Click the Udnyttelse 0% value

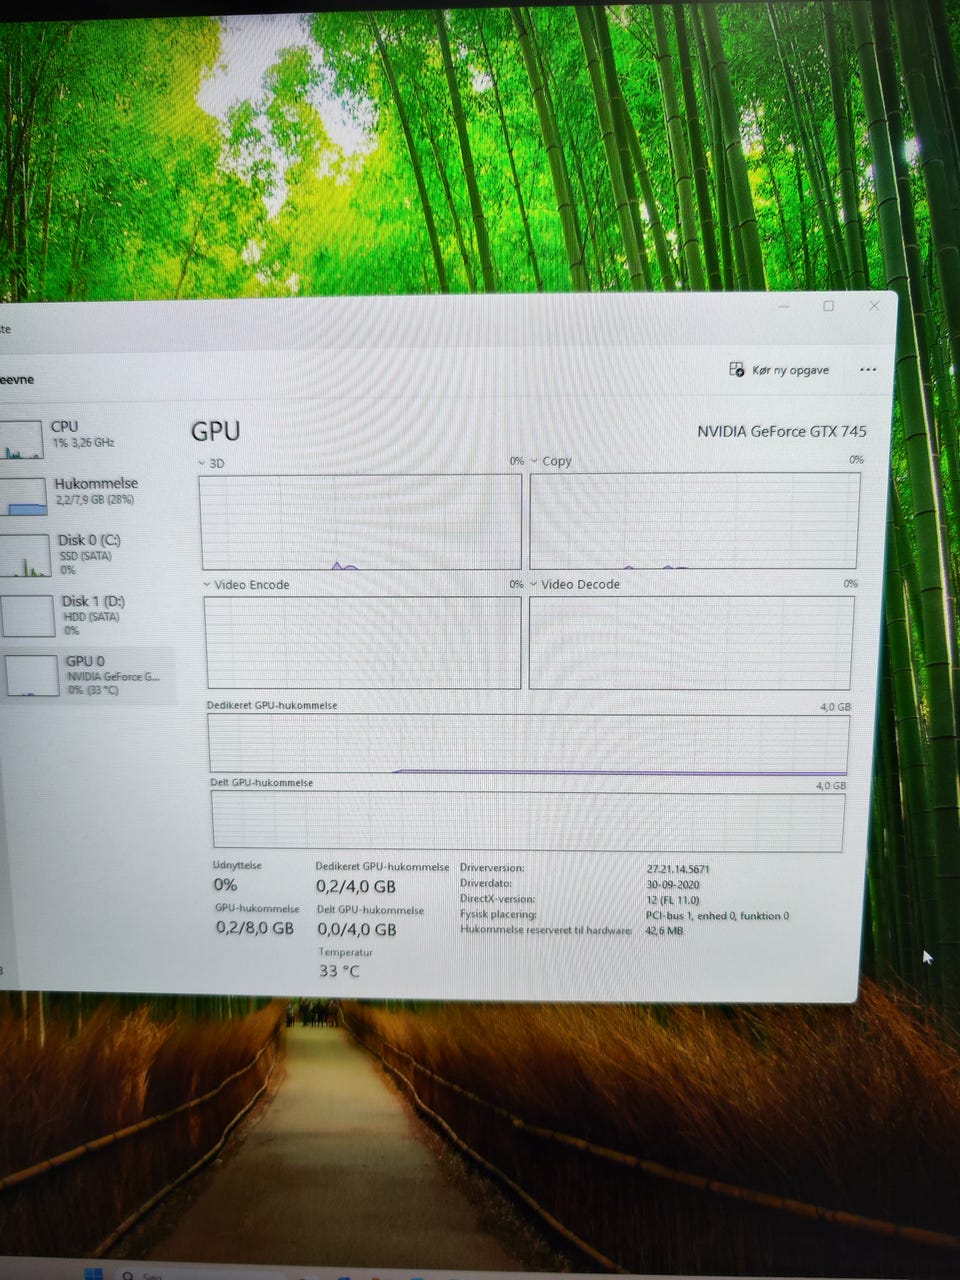pos(225,885)
